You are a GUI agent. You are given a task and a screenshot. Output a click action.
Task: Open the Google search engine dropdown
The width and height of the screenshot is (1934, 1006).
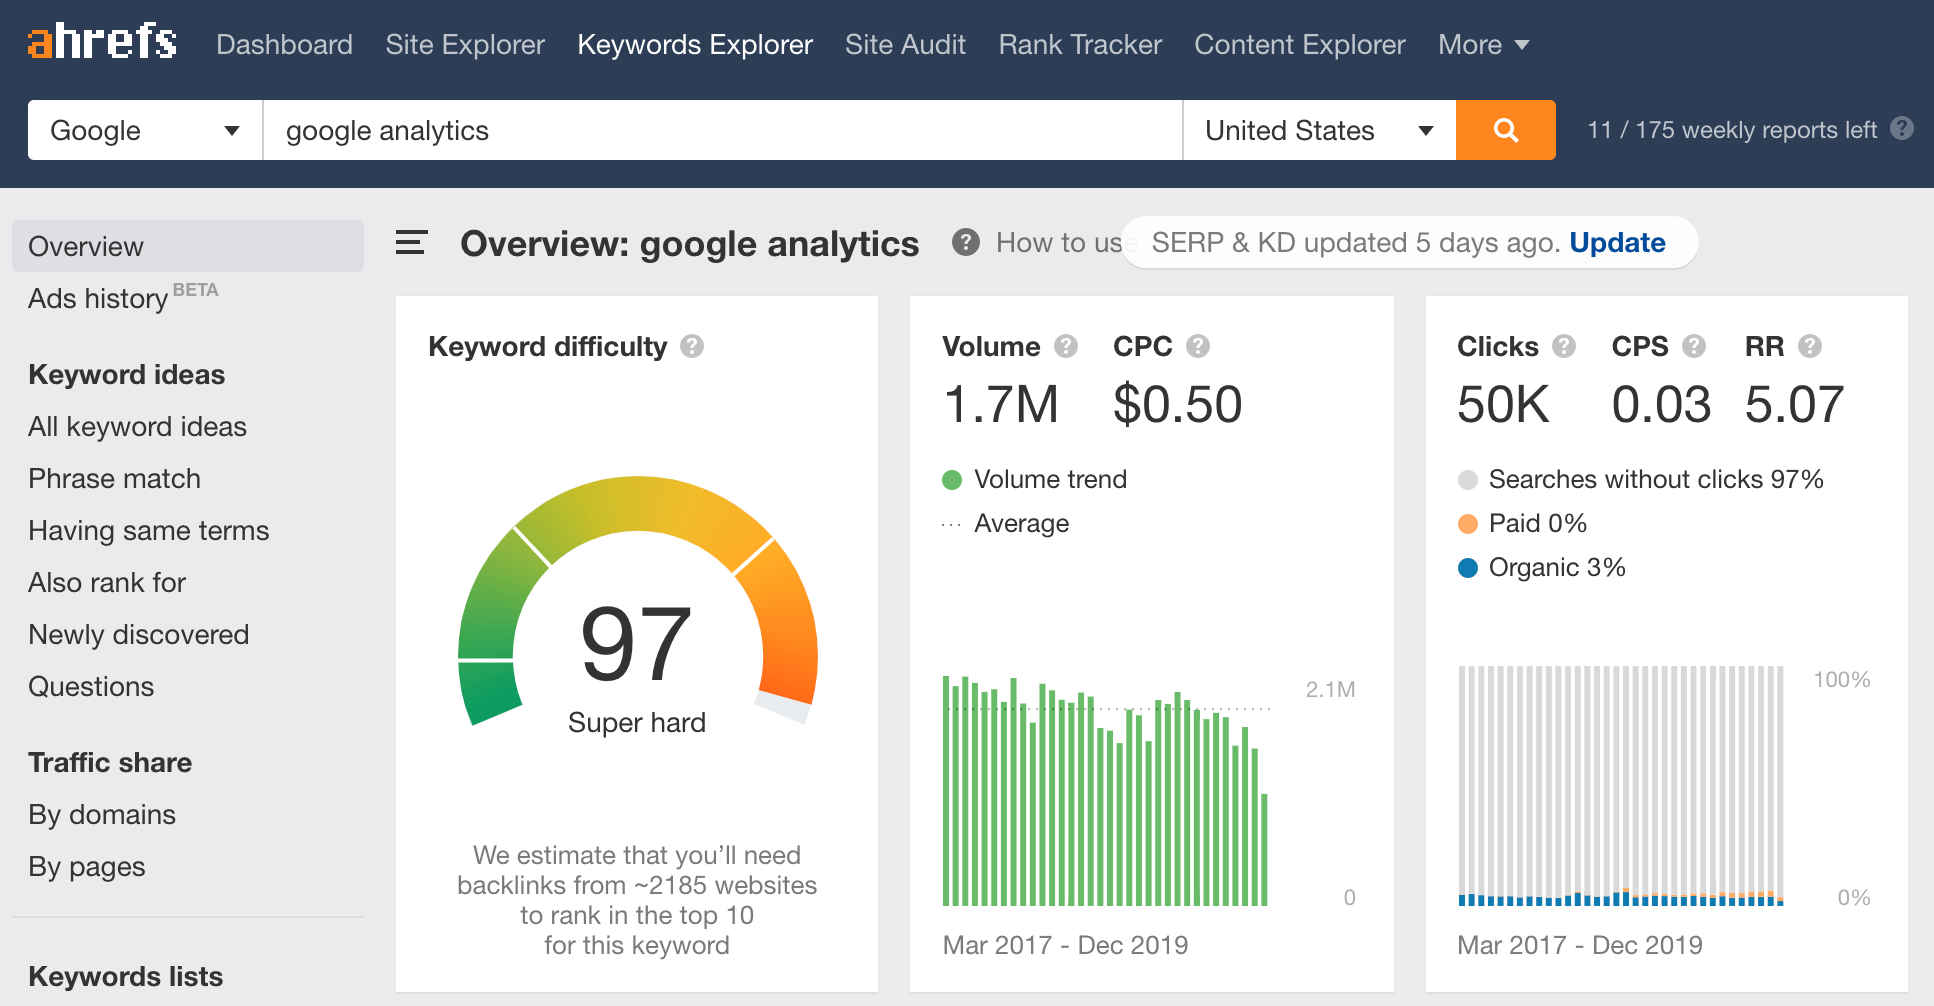(145, 130)
